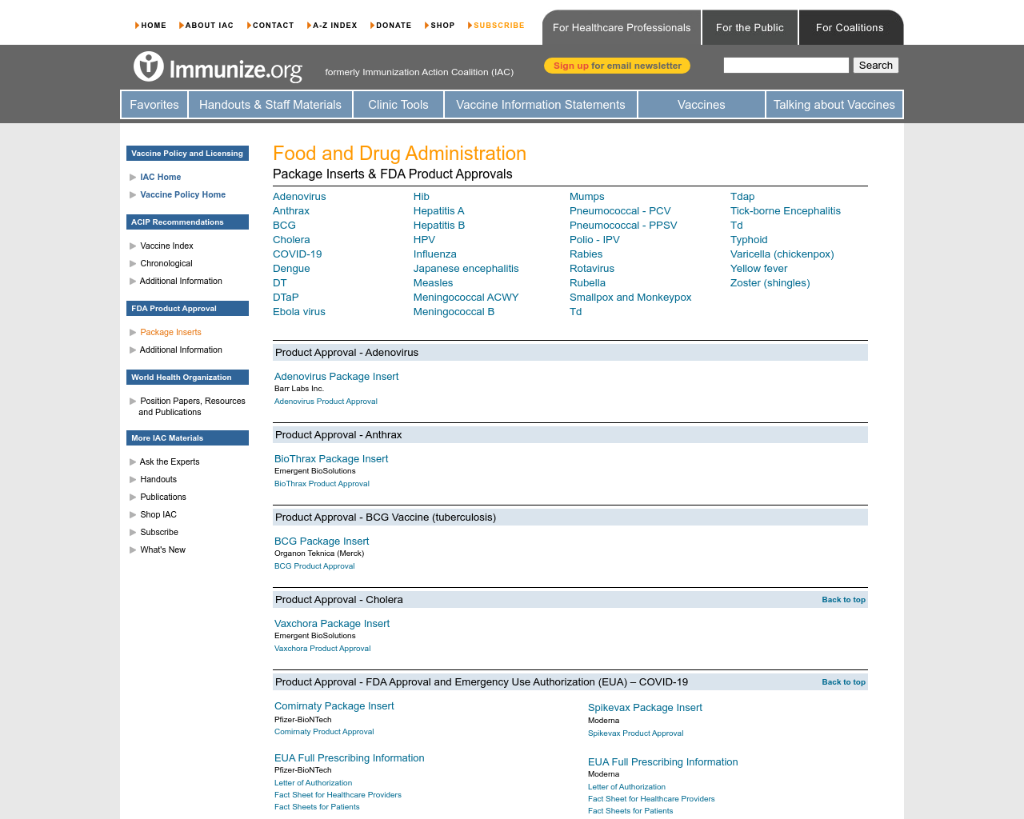Open the Home link in top bar
Image resolution: width=1024 pixels, height=819 pixels.
point(151,25)
